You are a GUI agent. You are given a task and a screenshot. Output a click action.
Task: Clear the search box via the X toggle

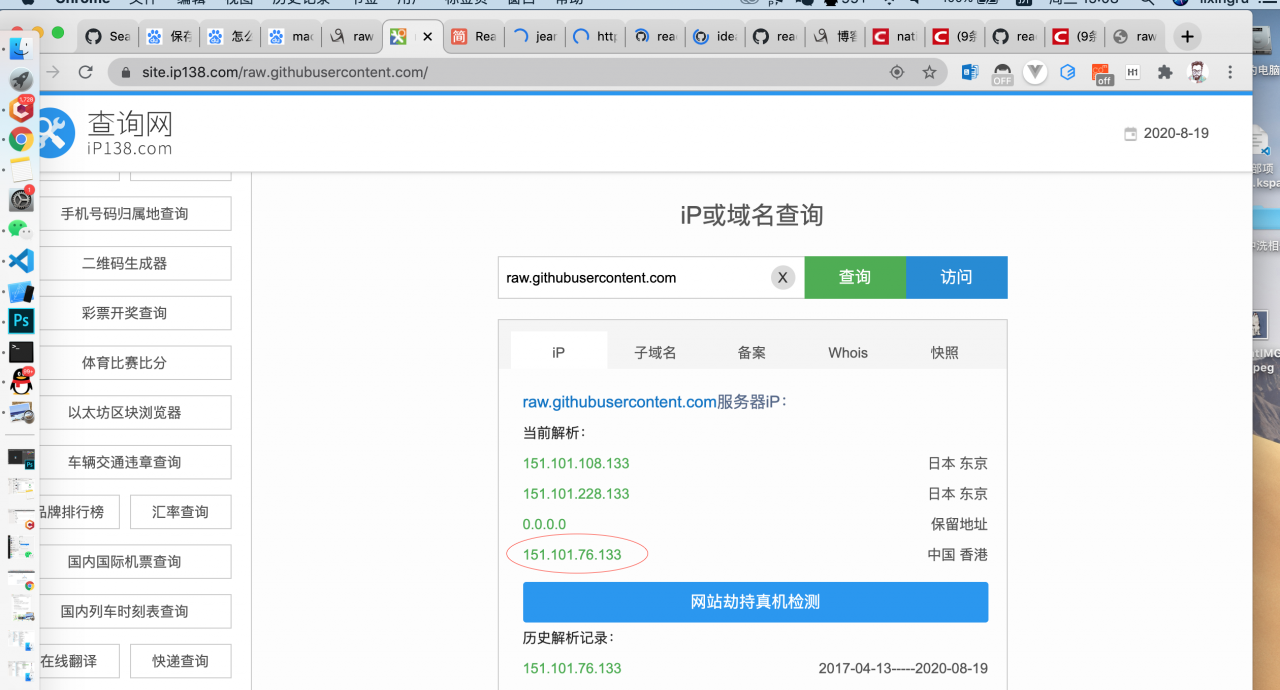pos(783,277)
